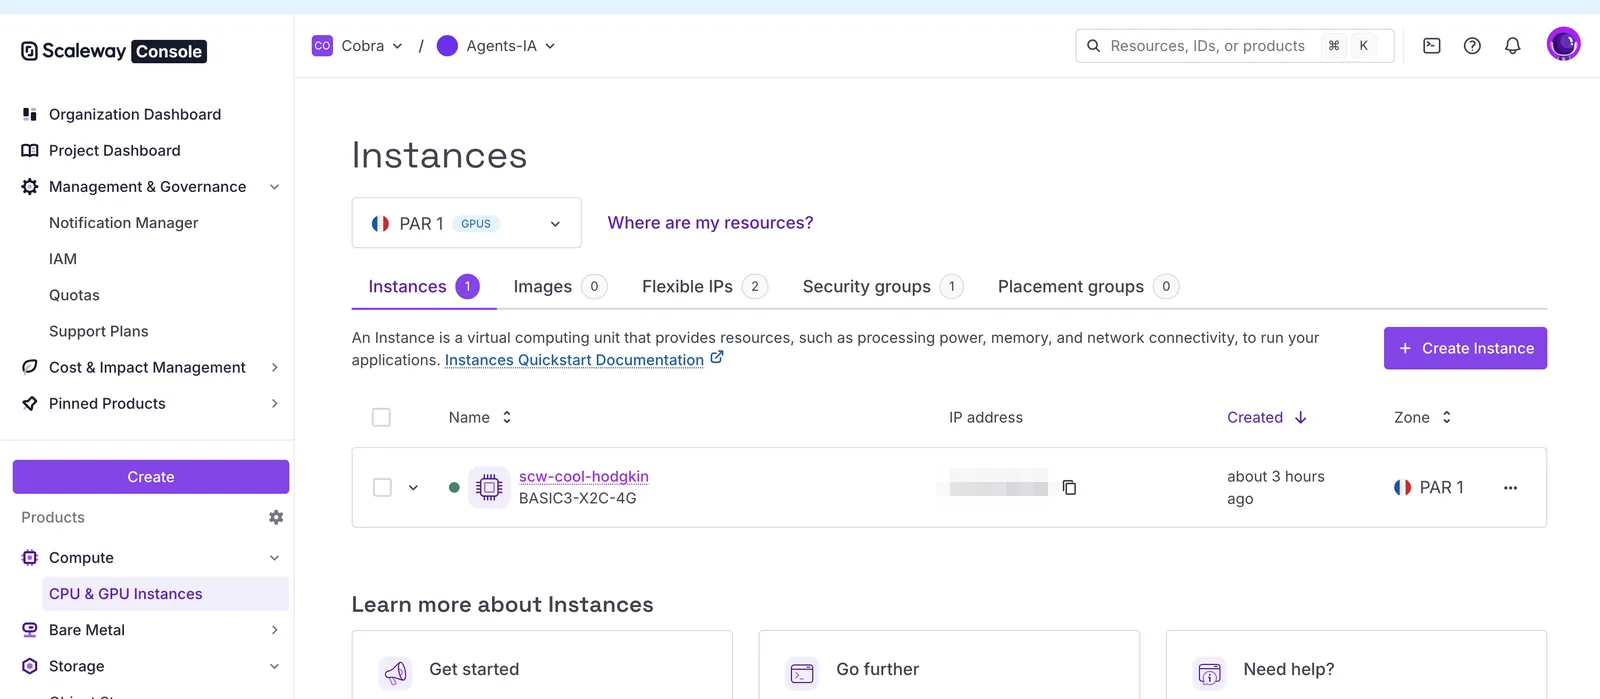Switch to the Images tab
The height and width of the screenshot is (699, 1600).
point(560,287)
